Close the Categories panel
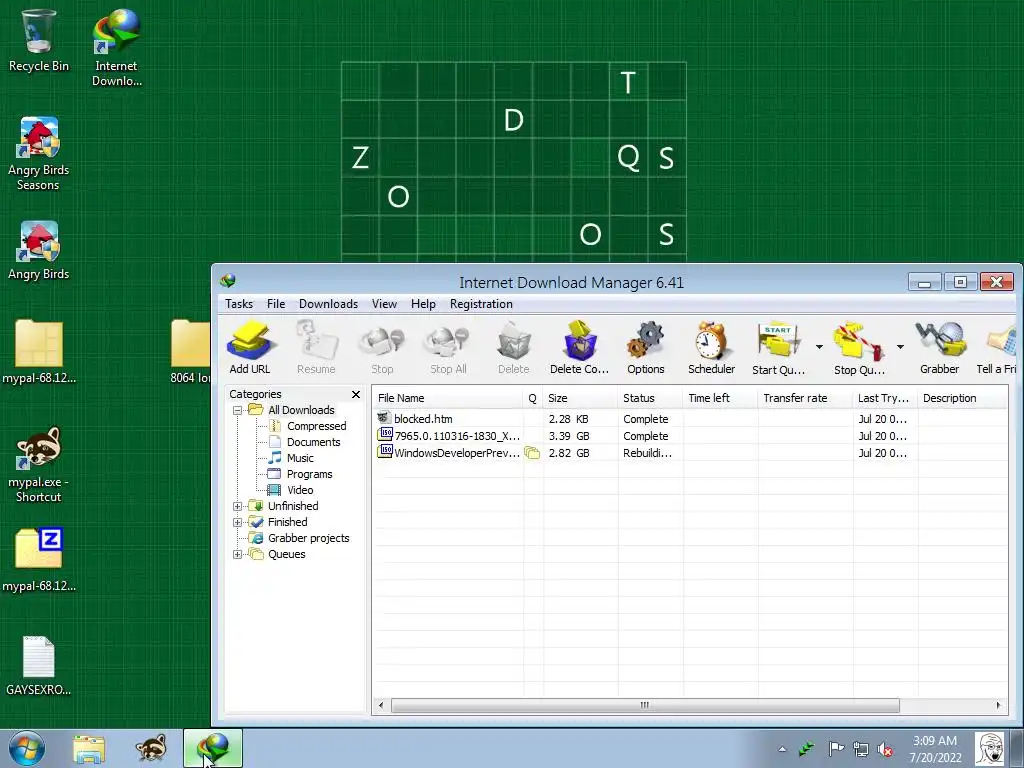The width and height of the screenshot is (1024, 768). [356, 394]
